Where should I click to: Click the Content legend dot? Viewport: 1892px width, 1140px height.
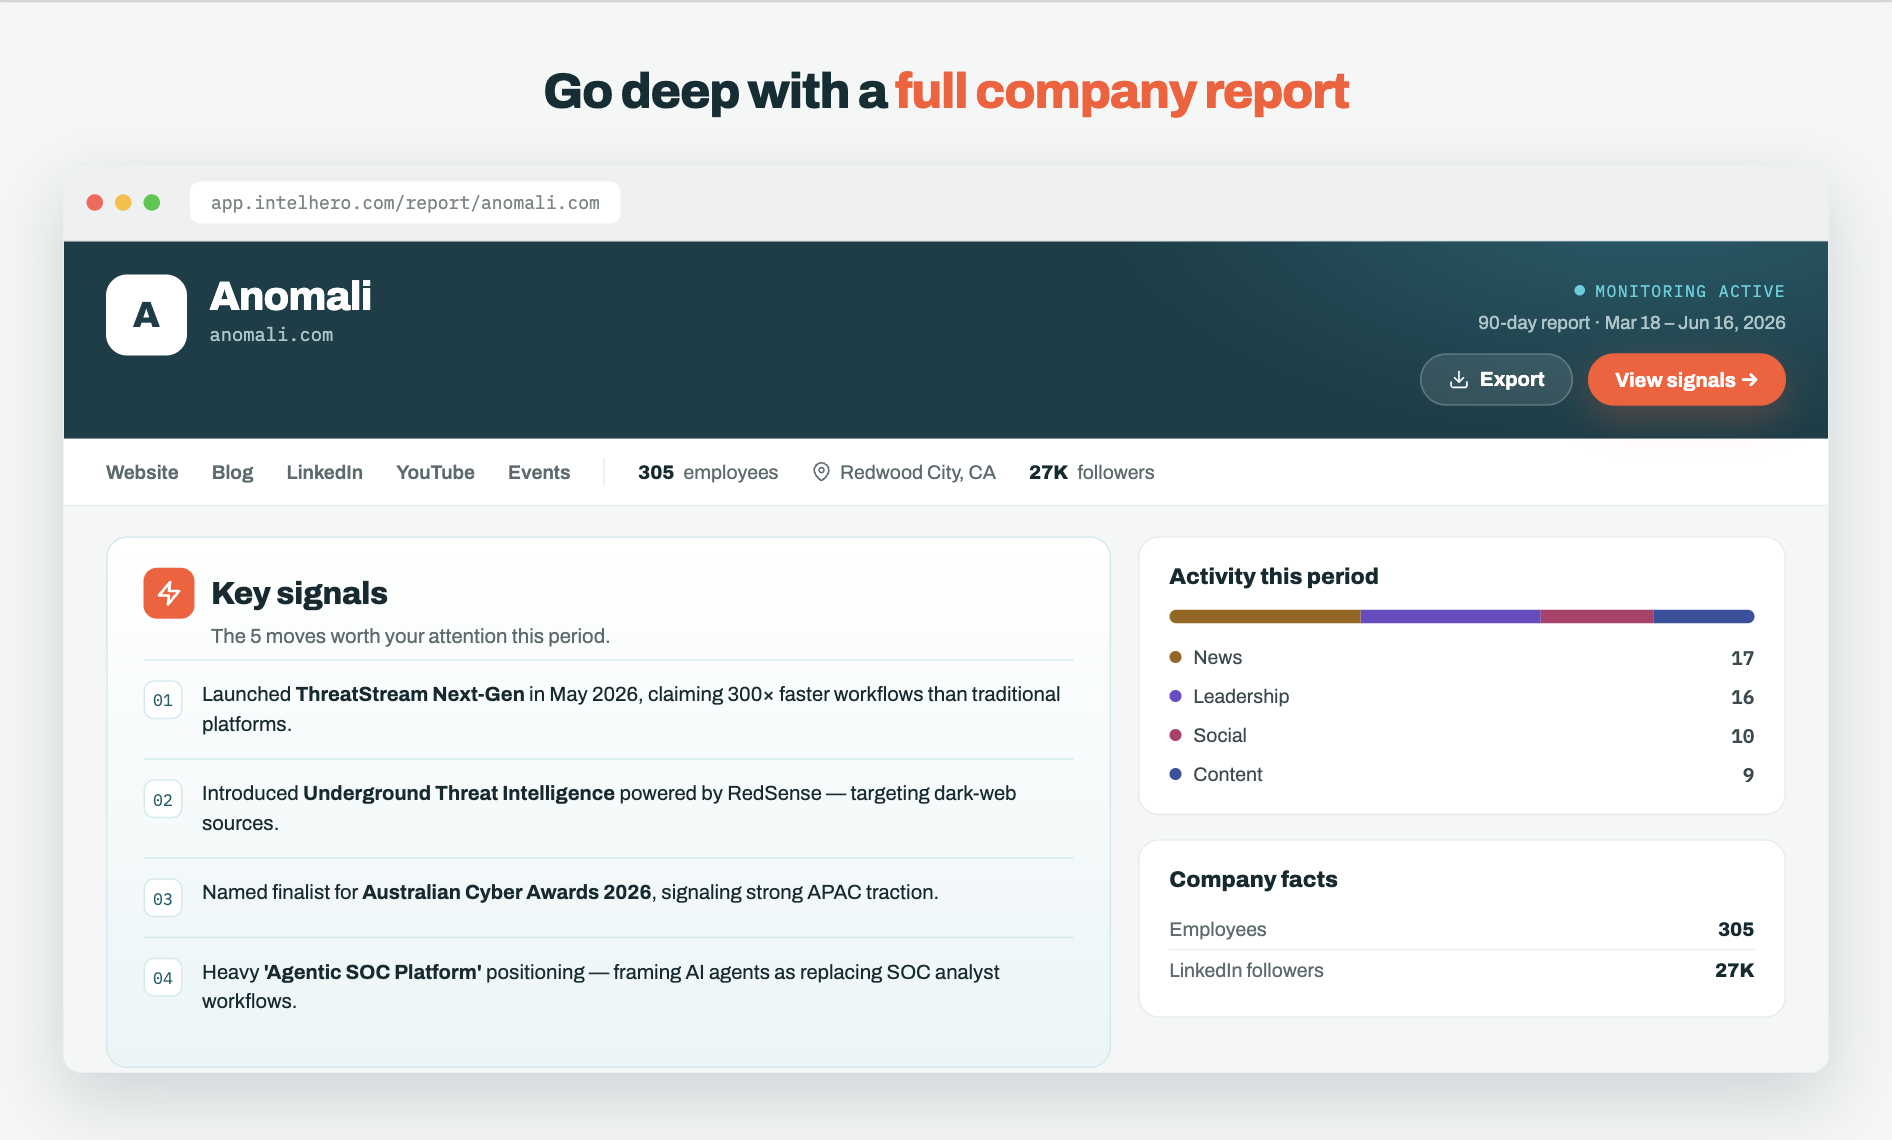click(x=1176, y=774)
